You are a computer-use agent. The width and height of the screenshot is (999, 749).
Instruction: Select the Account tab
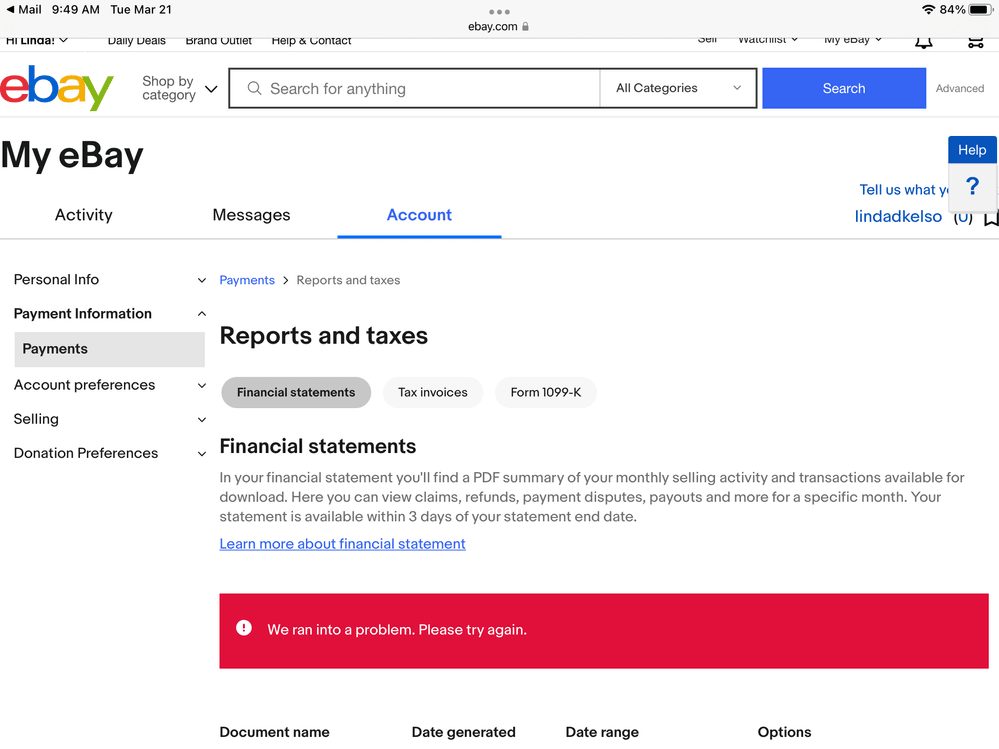click(419, 215)
